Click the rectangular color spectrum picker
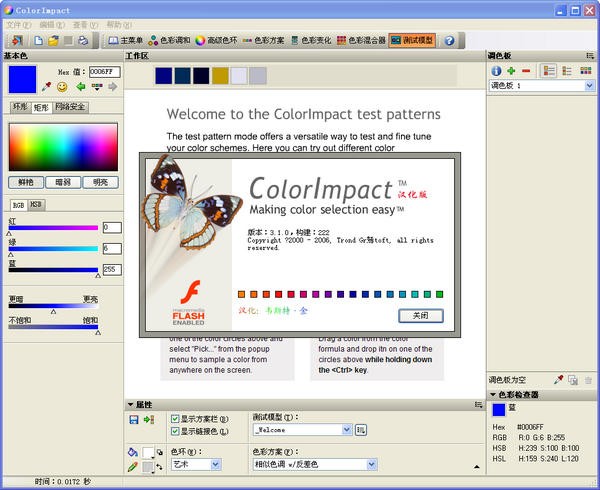The width and height of the screenshot is (600, 490). click(63, 147)
